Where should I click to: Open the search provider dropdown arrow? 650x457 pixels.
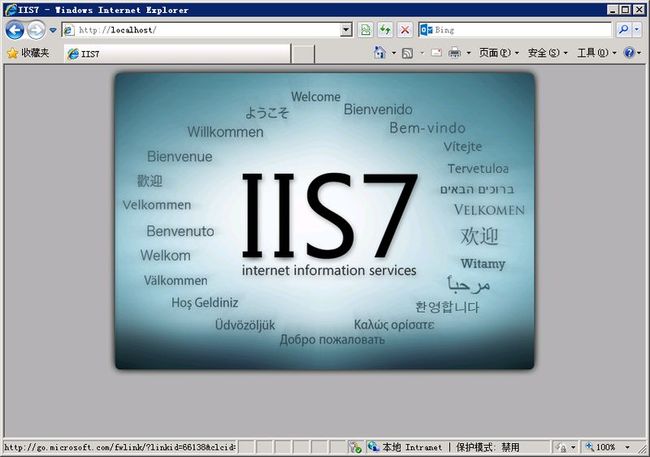pyautogui.click(x=637, y=30)
